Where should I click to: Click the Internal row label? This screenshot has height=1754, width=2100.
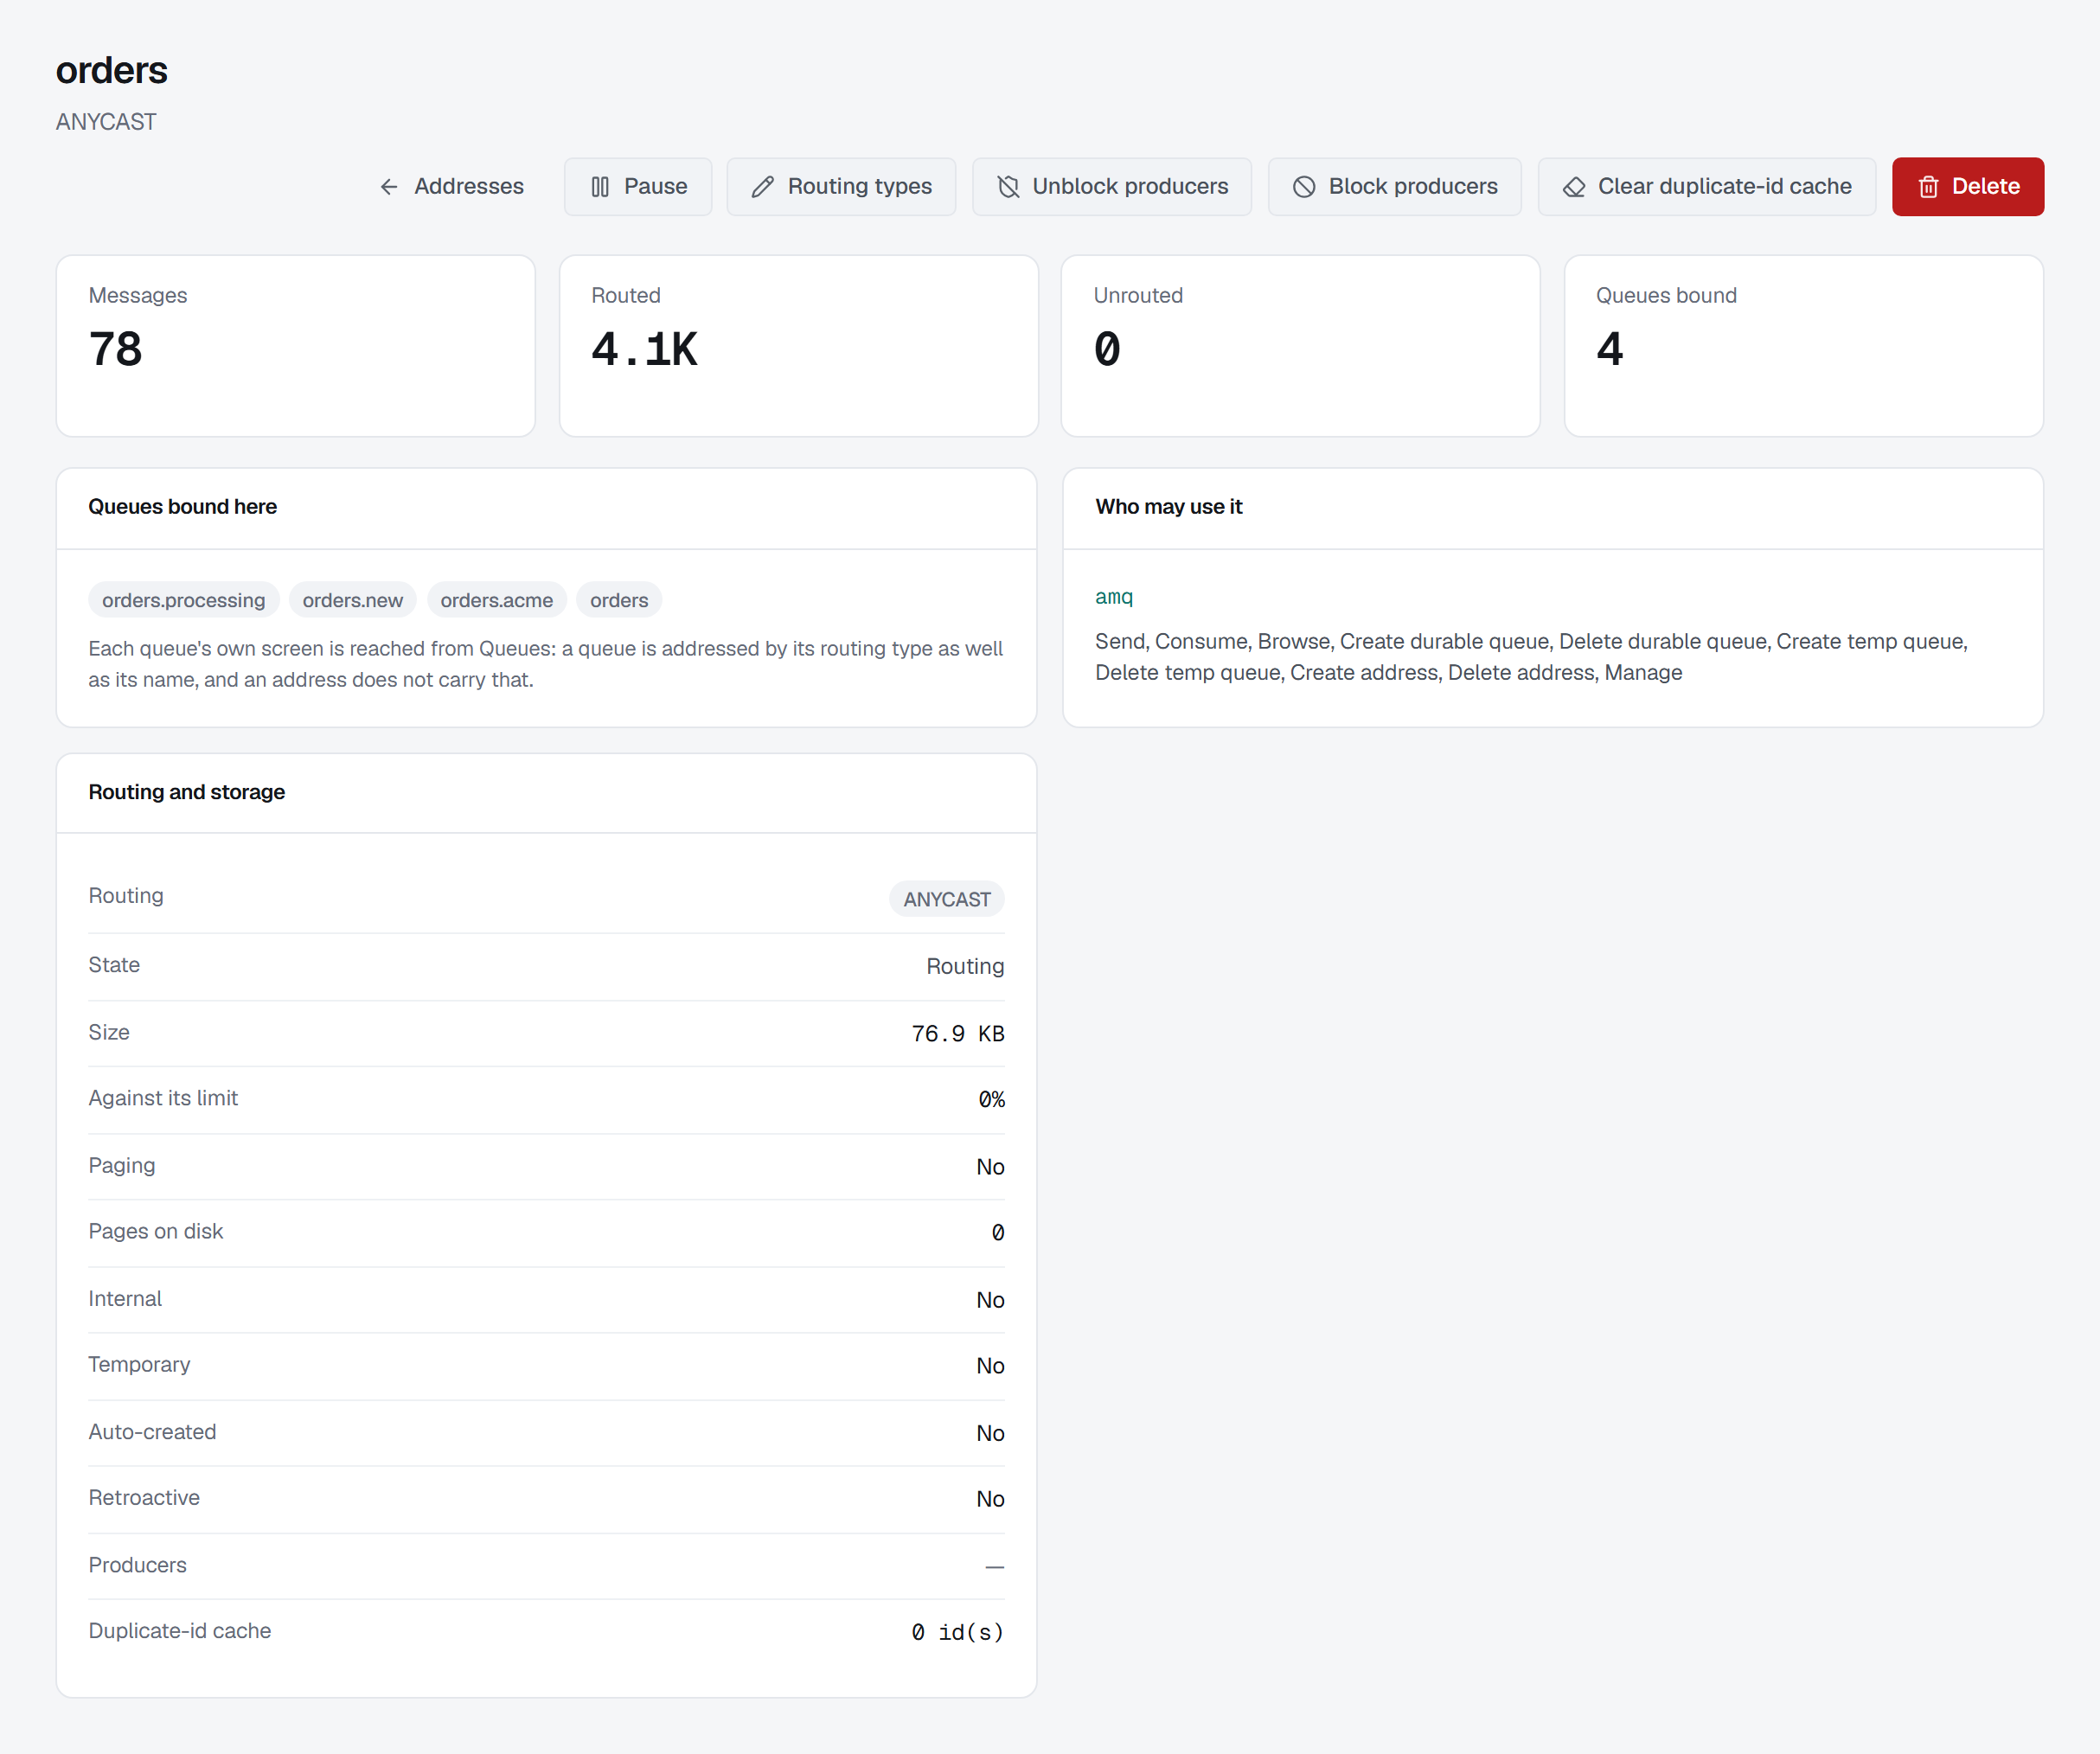[125, 1299]
